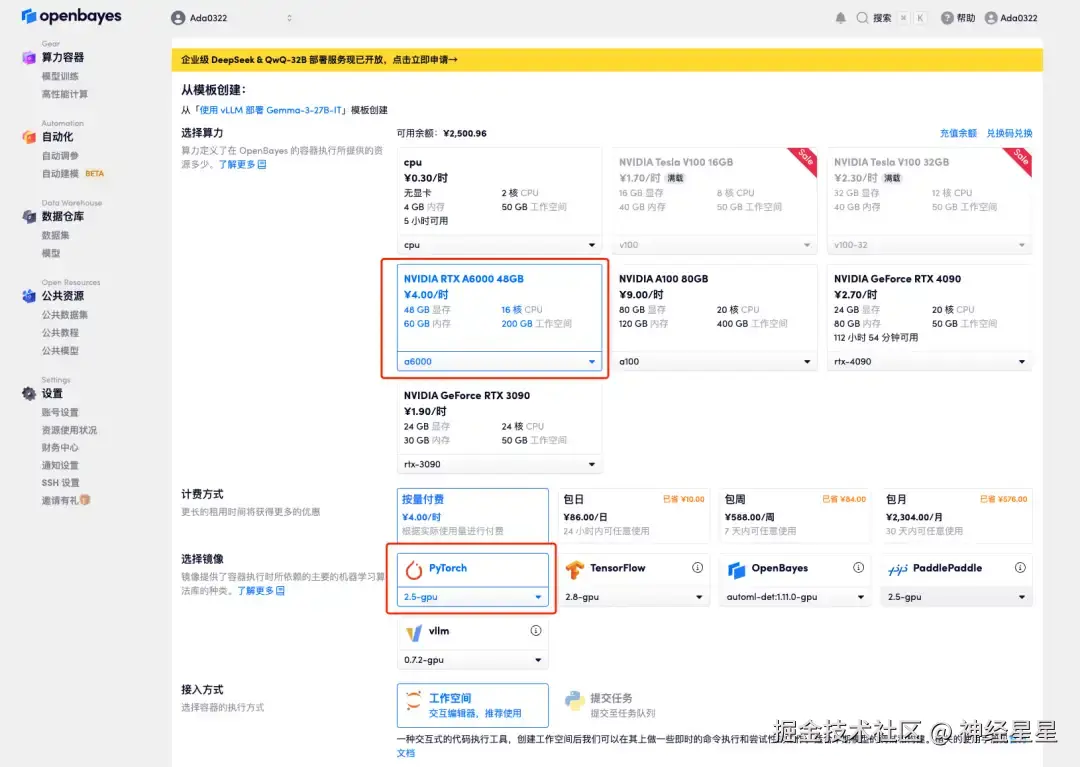Open the automl-det:1.11.0-gpu dropdown
1080x767 pixels.
coord(795,597)
